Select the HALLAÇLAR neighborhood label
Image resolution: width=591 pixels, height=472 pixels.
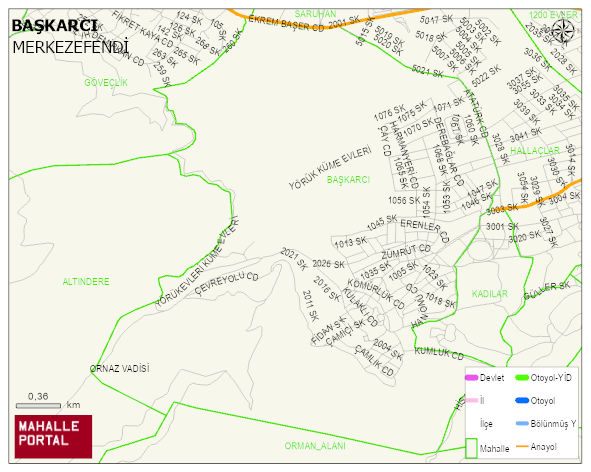click(x=535, y=150)
